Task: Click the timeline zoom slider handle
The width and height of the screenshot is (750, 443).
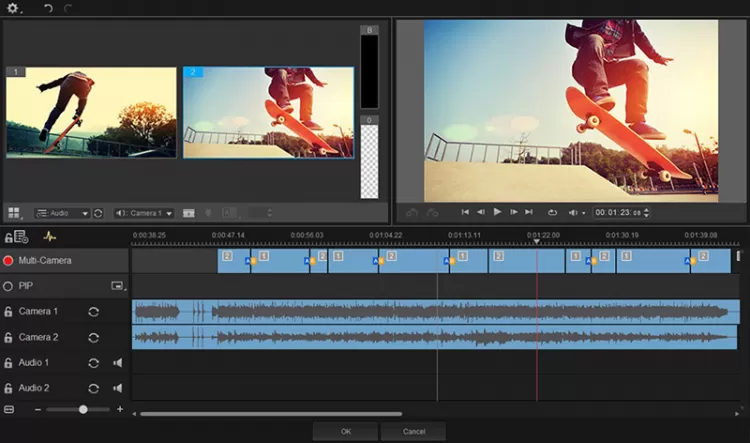Action: click(x=83, y=409)
